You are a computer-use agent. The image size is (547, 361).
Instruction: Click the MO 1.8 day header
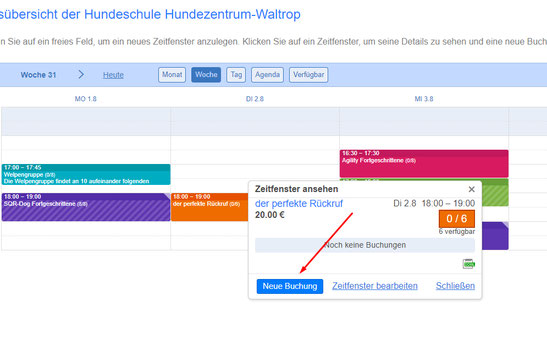pyautogui.click(x=85, y=99)
